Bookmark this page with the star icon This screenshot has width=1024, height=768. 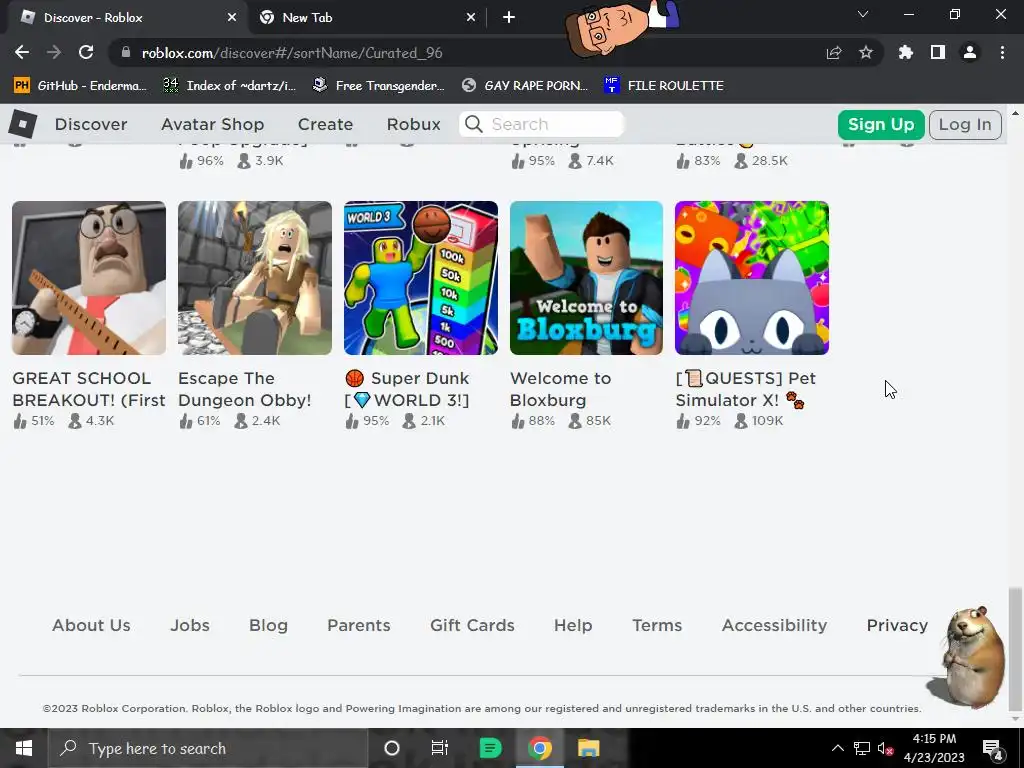(x=866, y=52)
